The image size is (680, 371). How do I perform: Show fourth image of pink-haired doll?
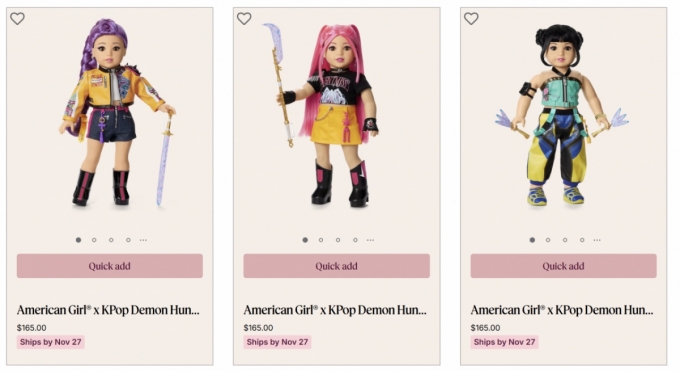(355, 240)
